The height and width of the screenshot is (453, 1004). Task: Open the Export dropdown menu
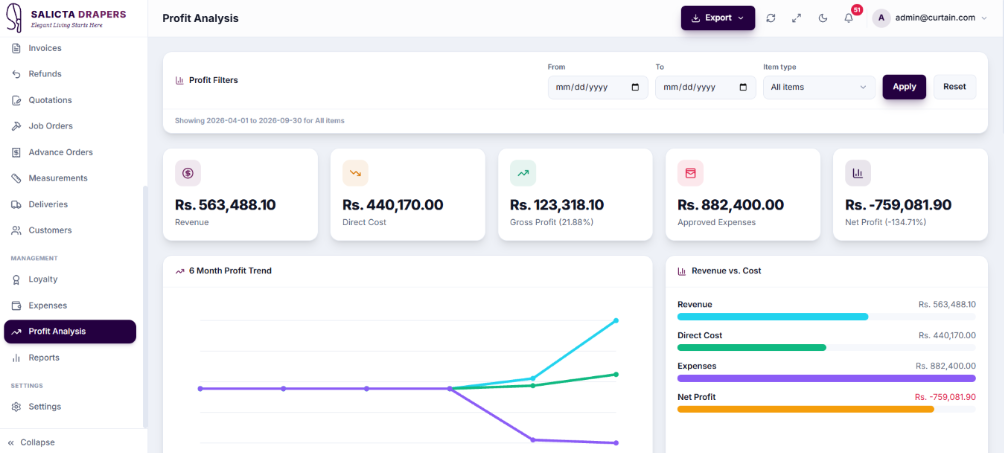click(x=718, y=18)
